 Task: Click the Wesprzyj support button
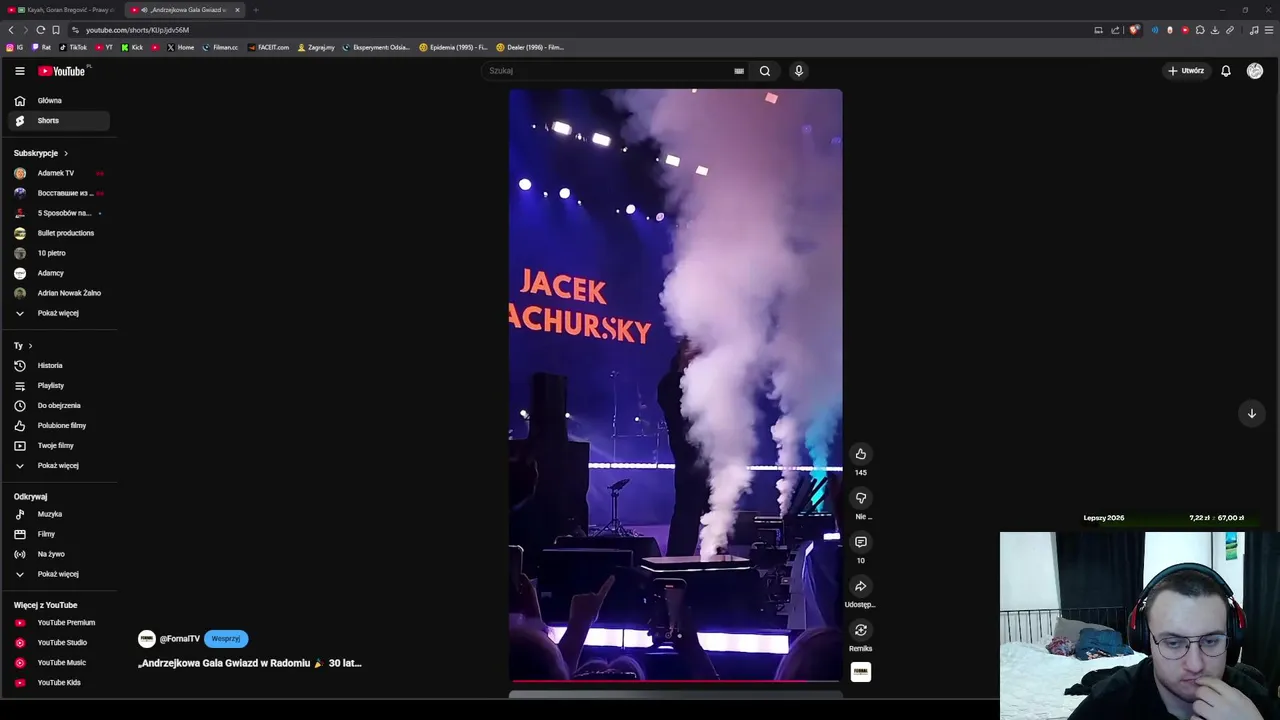point(226,639)
